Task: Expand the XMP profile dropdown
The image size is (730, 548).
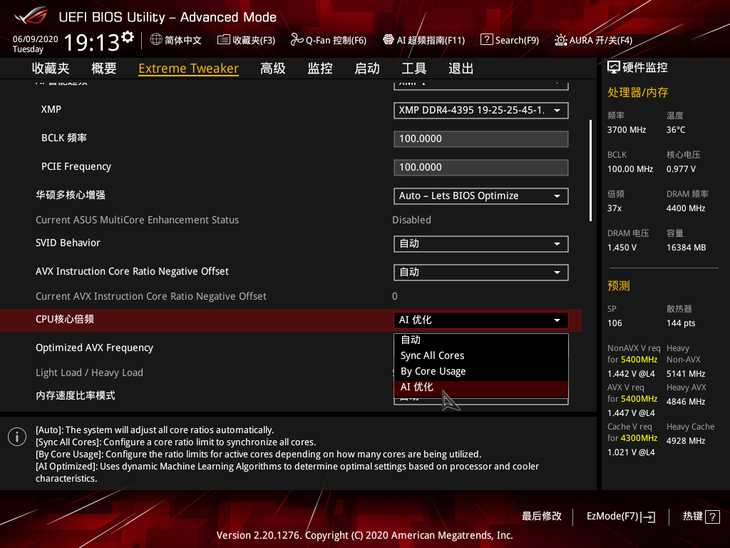Action: tap(480, 110)
